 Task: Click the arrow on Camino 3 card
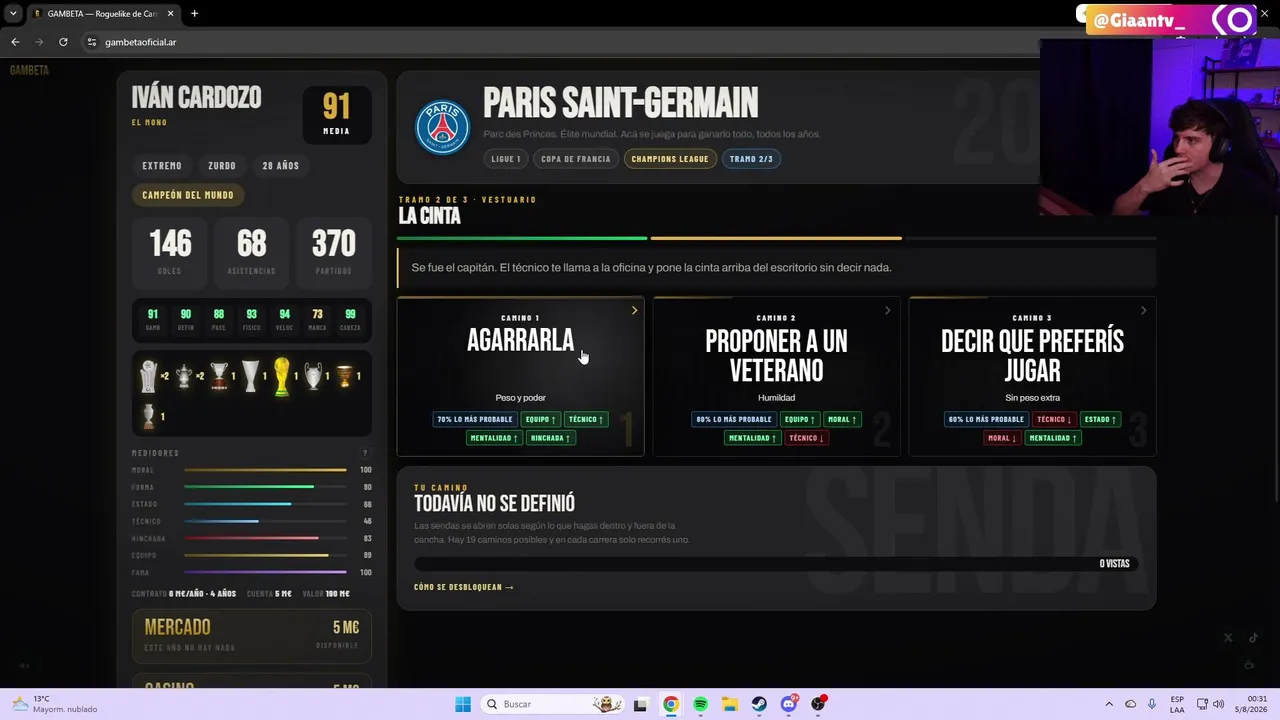point(1143,311)
